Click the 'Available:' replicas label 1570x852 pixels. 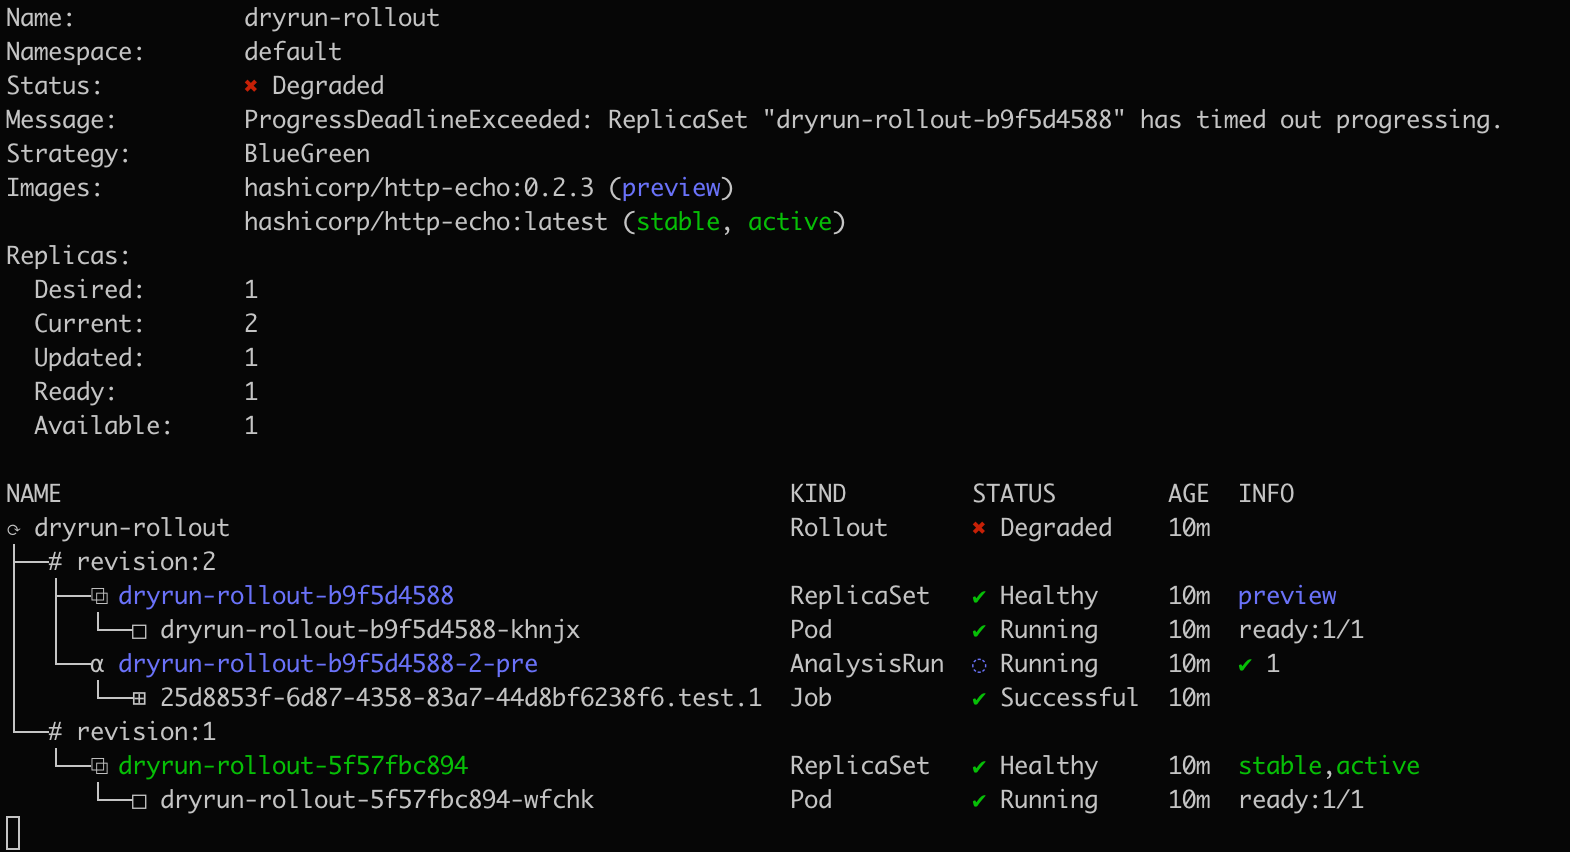[103, 426]
